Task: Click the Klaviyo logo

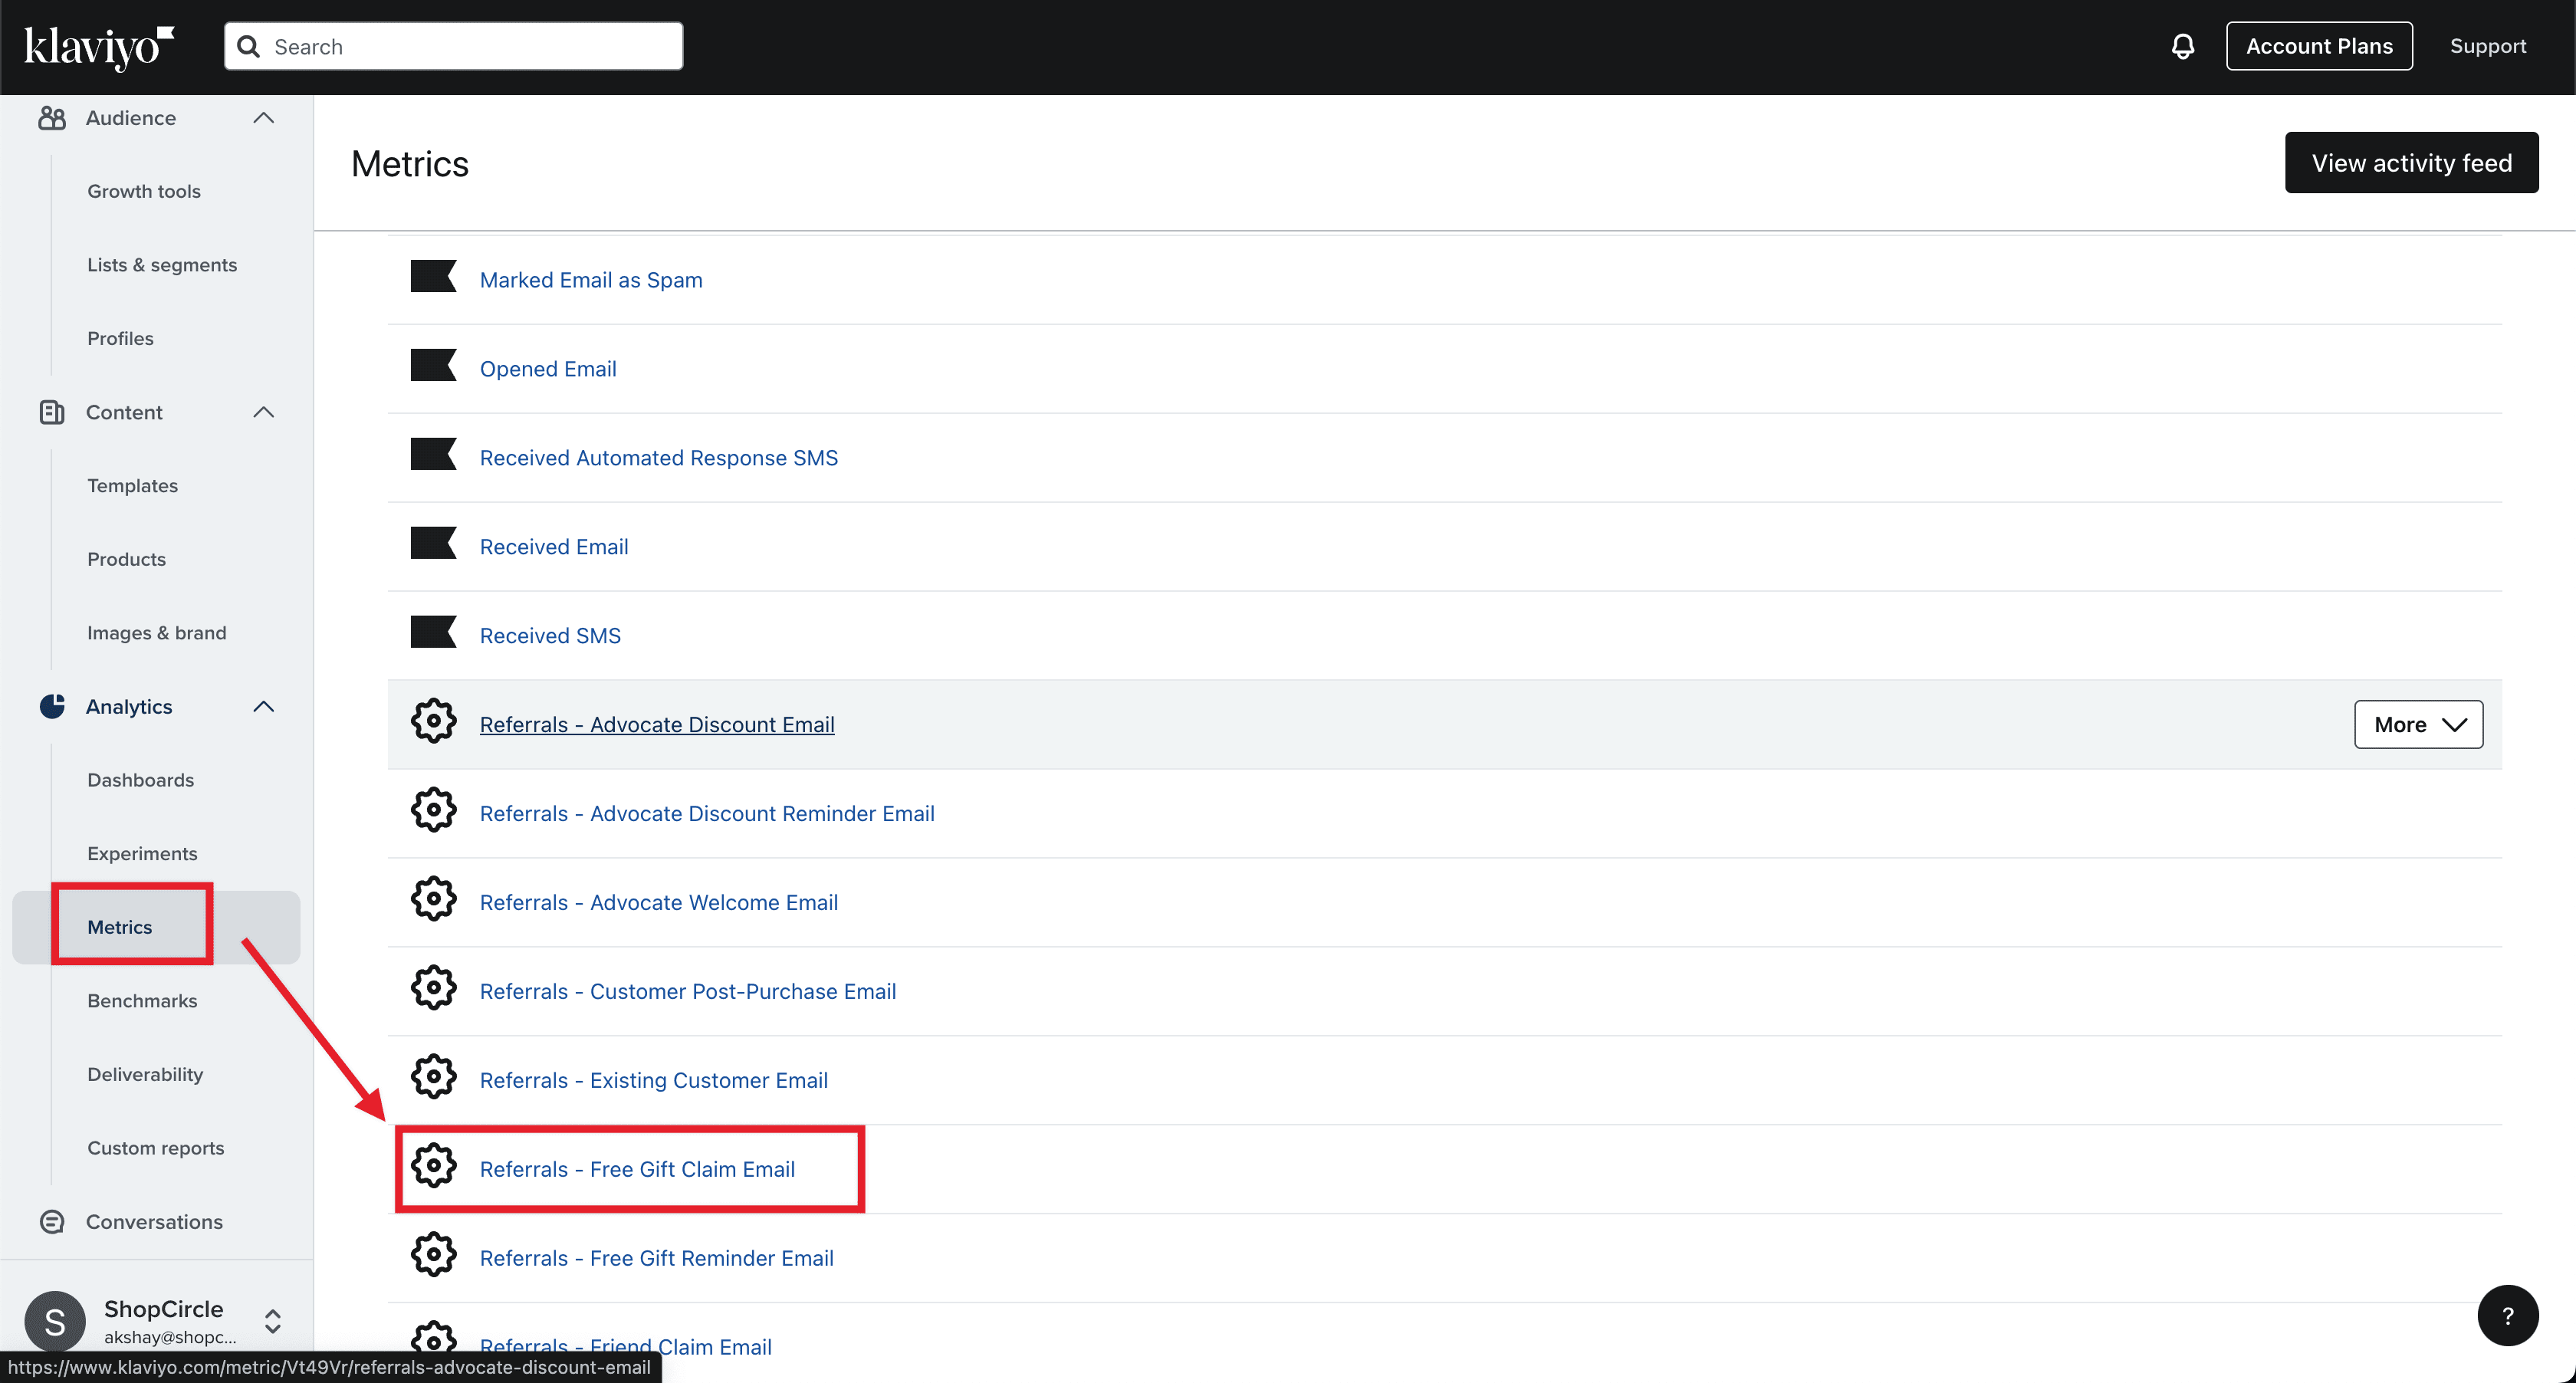Action: pyautogui.click(x=98, y=46)
